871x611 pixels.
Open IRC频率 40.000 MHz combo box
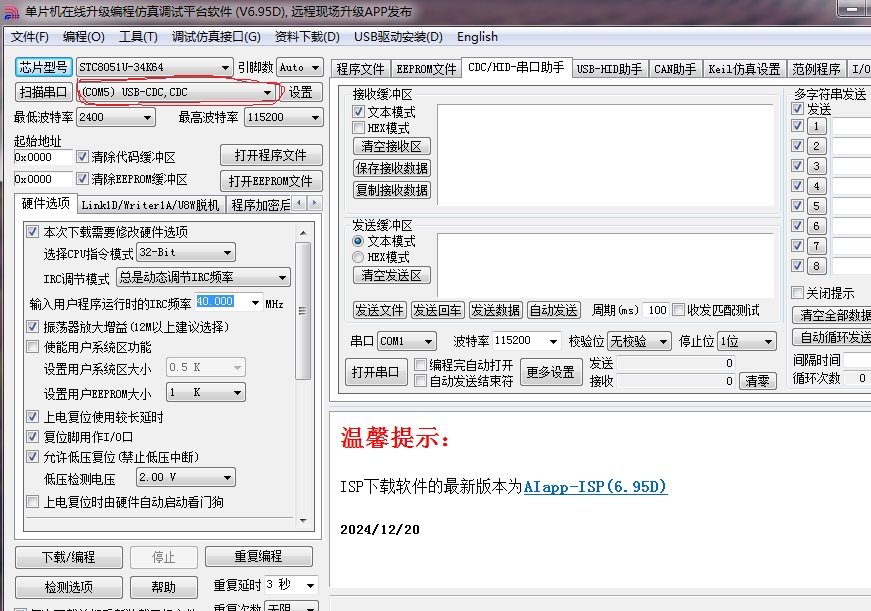click(x=228, y=302)
